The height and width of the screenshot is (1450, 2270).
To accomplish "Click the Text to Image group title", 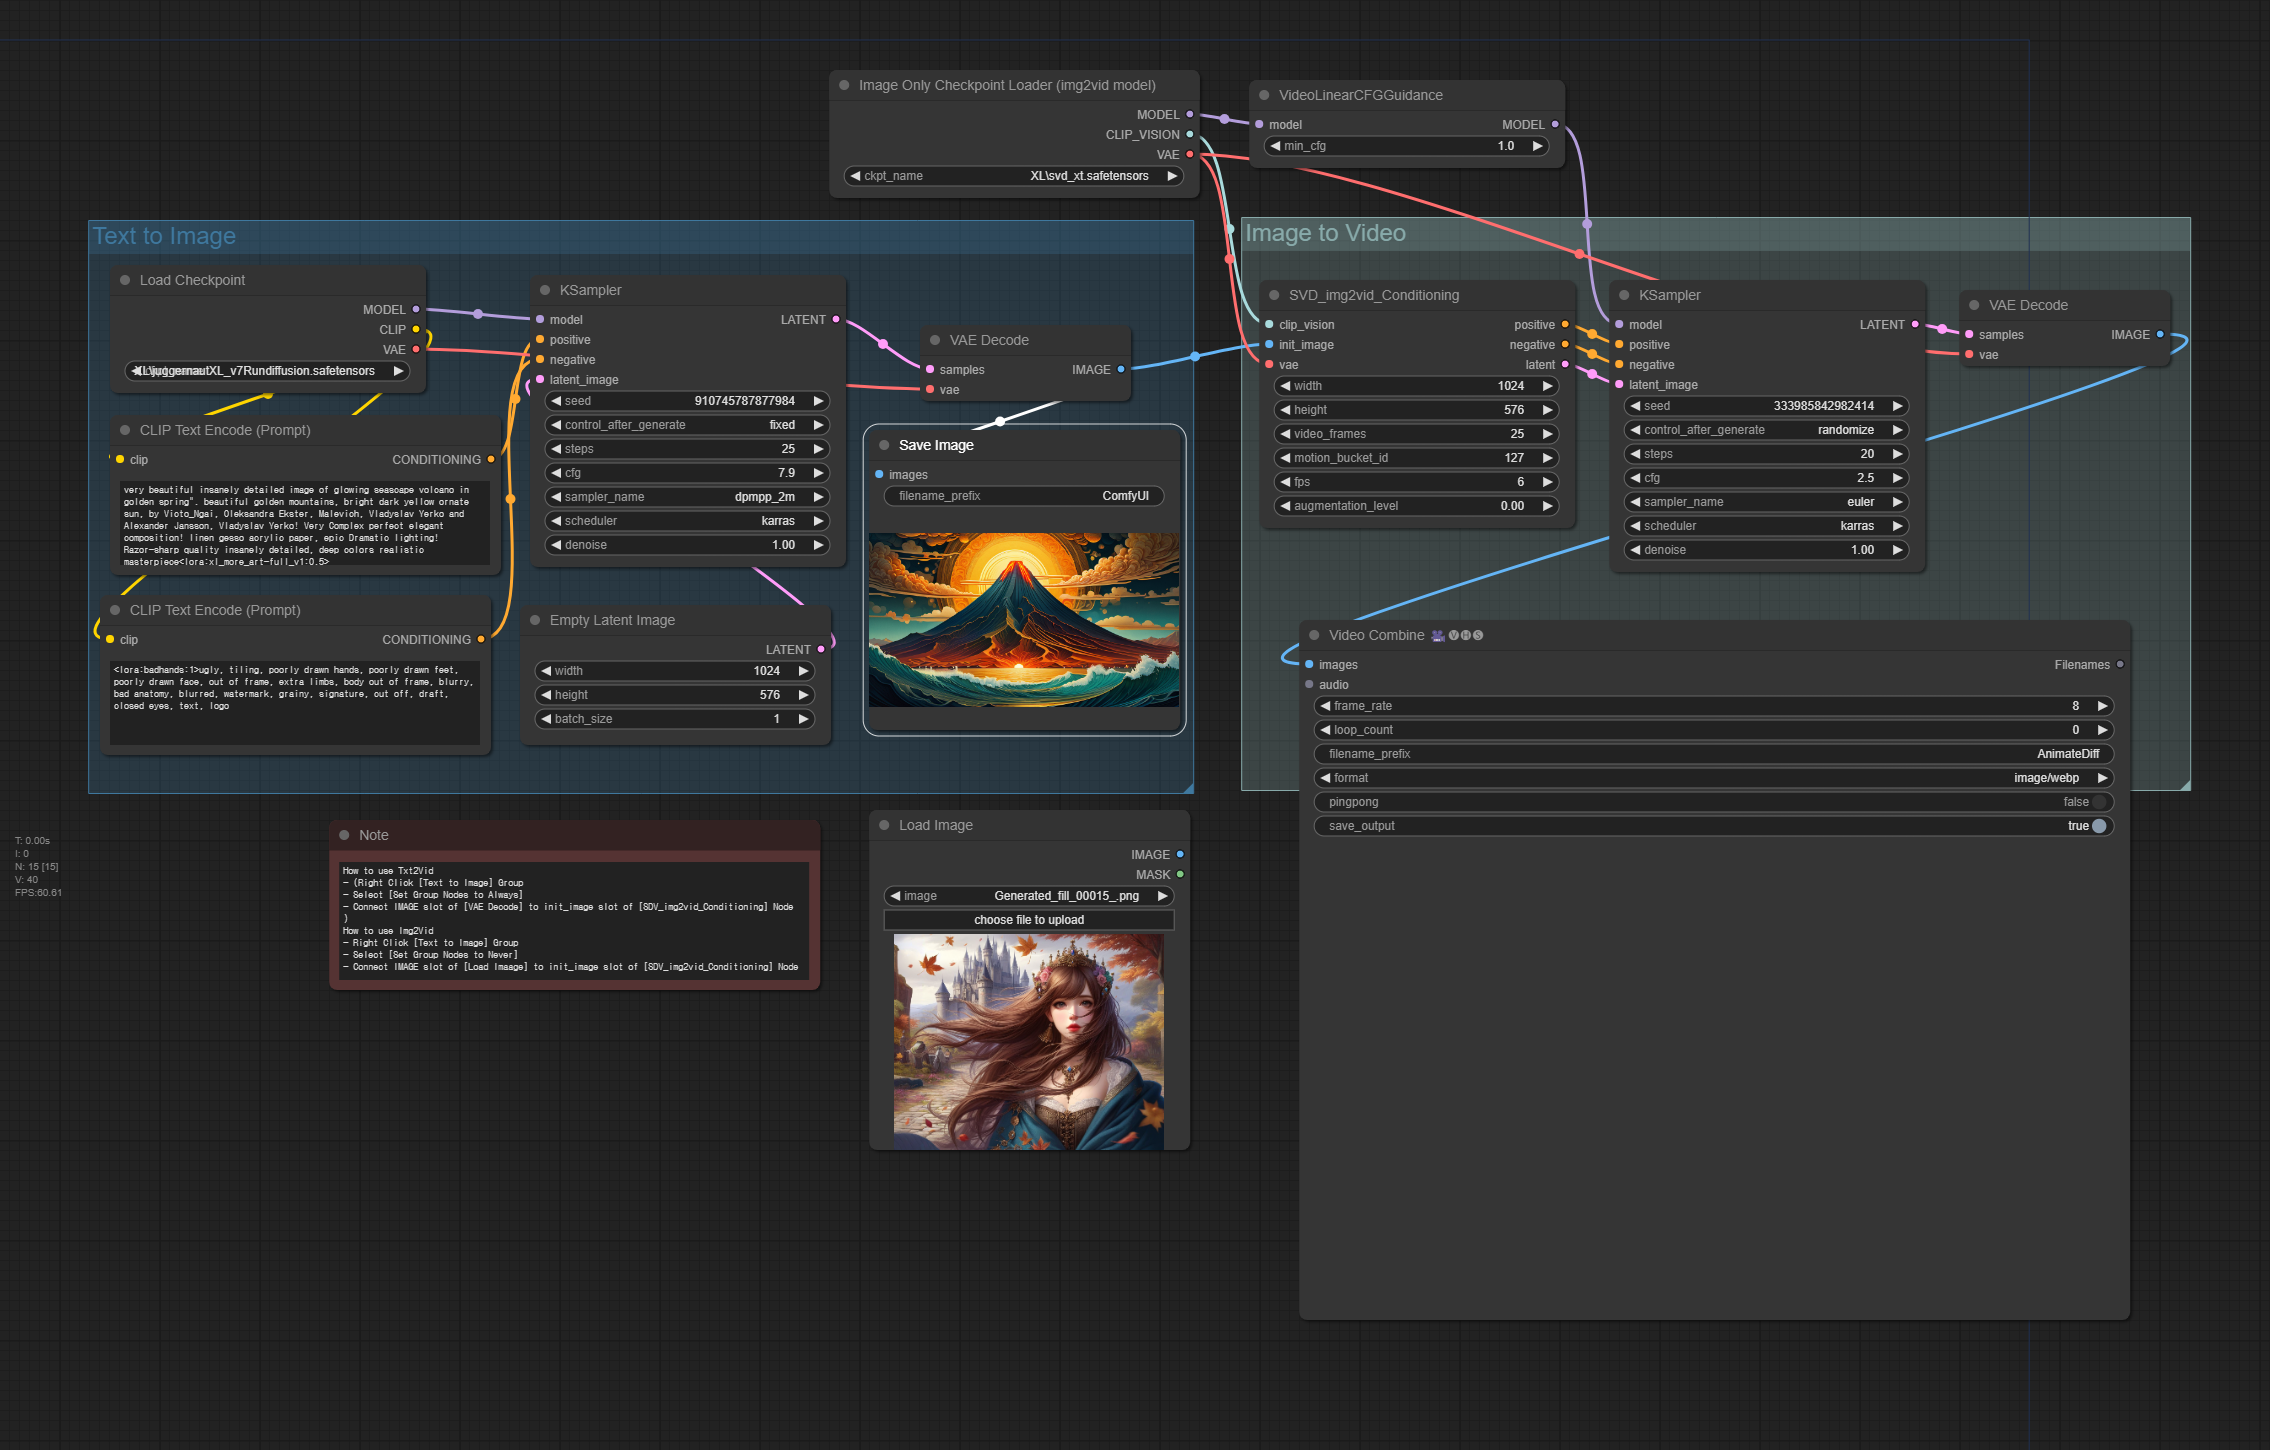I will (165, 236).
